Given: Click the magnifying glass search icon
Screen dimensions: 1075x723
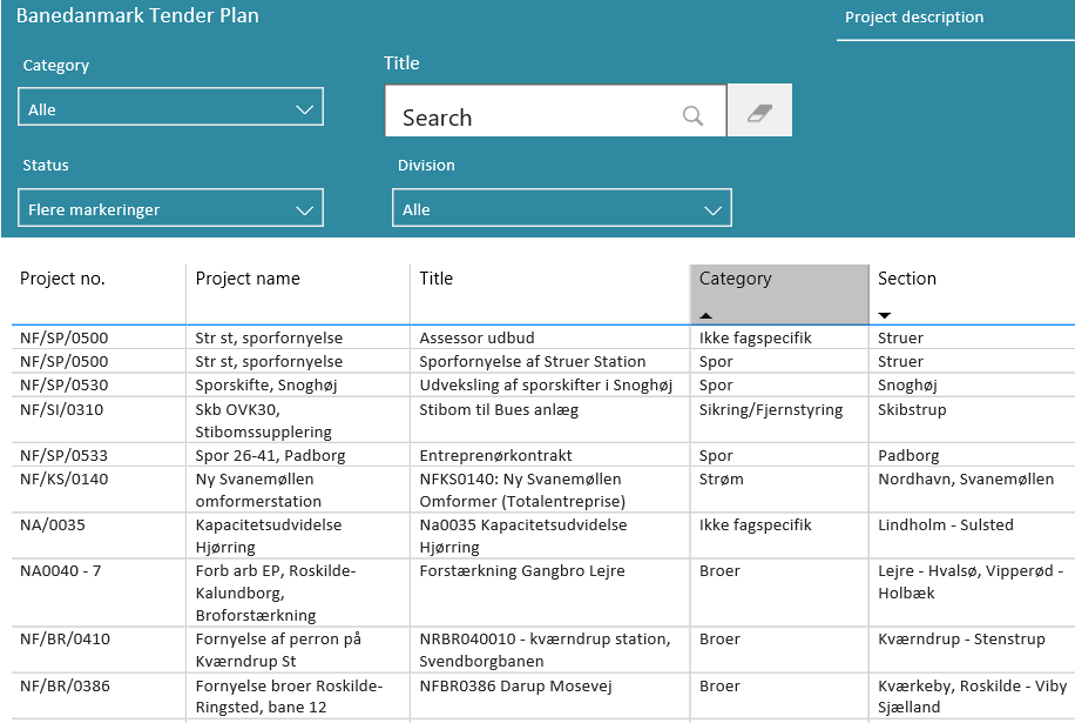Looking at the screenshot, I should point(693,116).
